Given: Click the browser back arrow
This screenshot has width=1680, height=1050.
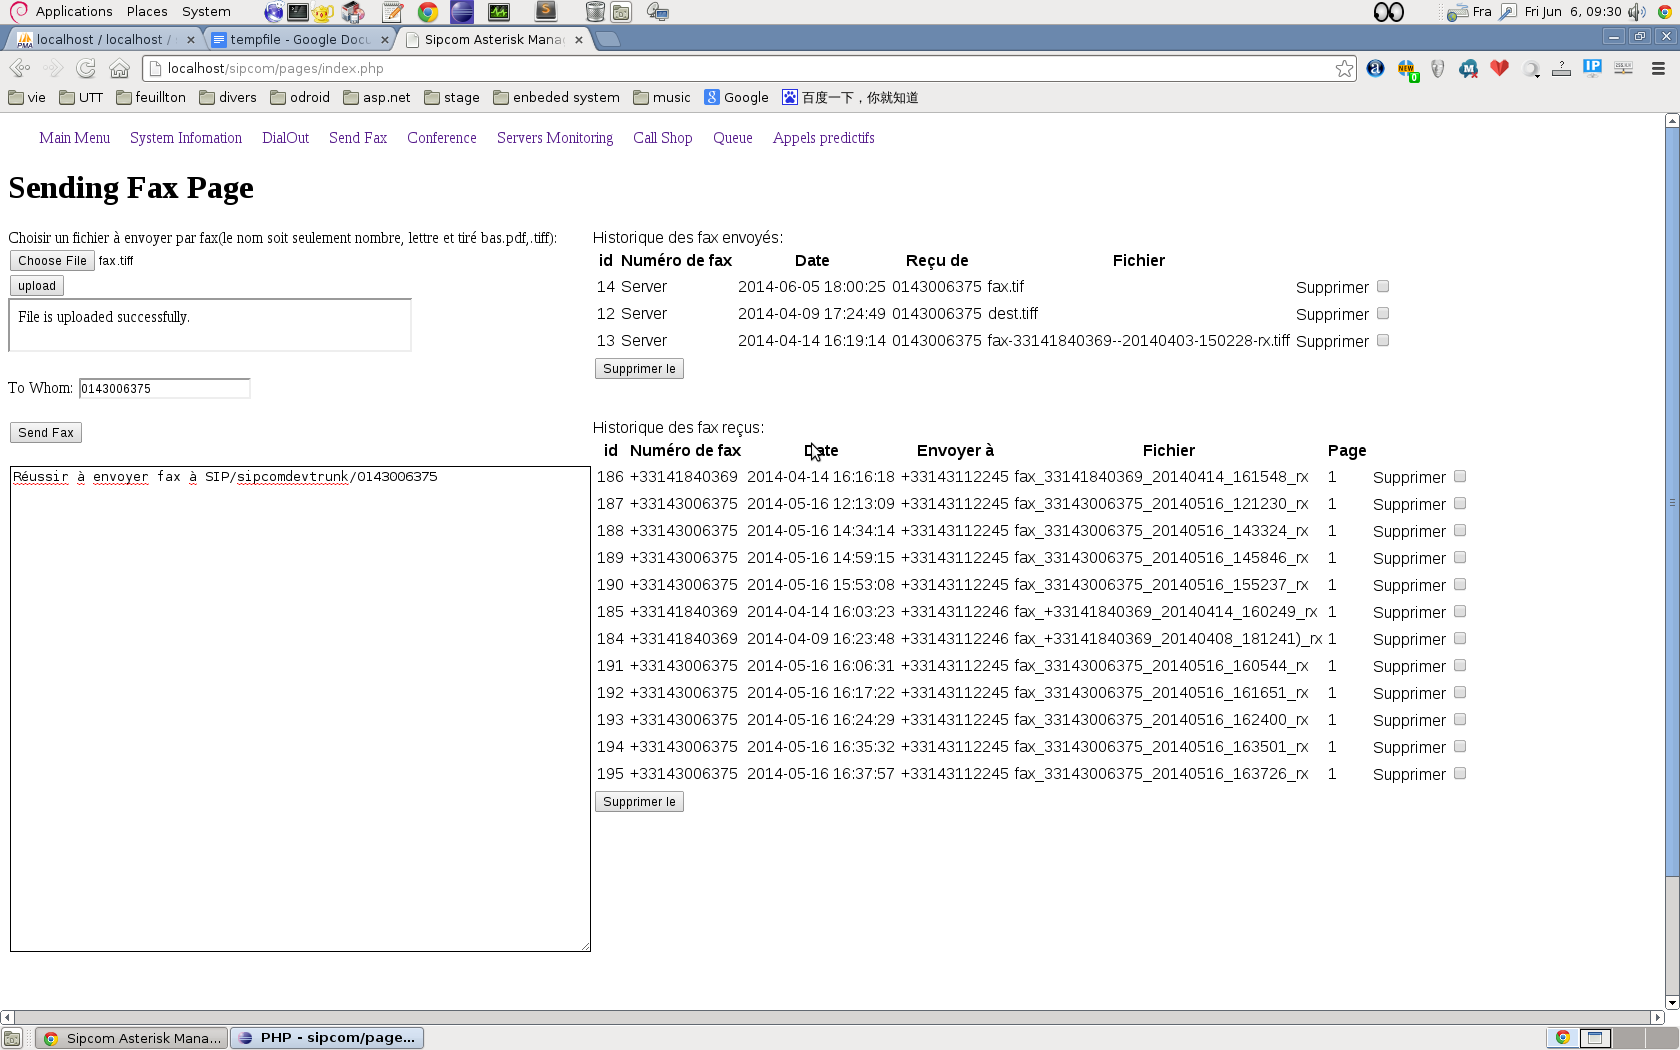Looking at the screenshot, I should [20, 68].
